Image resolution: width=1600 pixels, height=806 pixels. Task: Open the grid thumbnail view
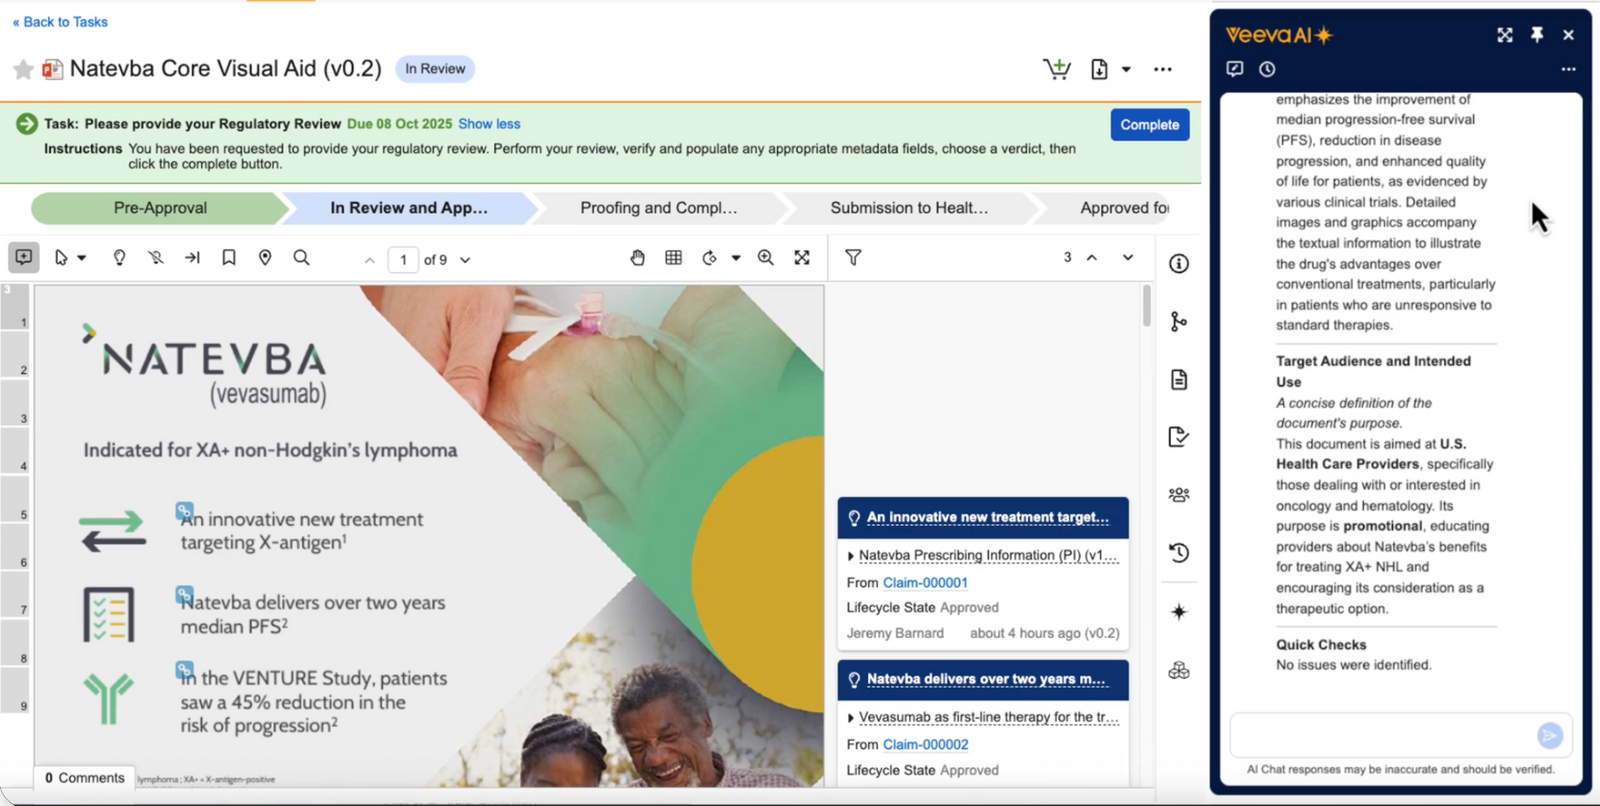pos(674,258)
